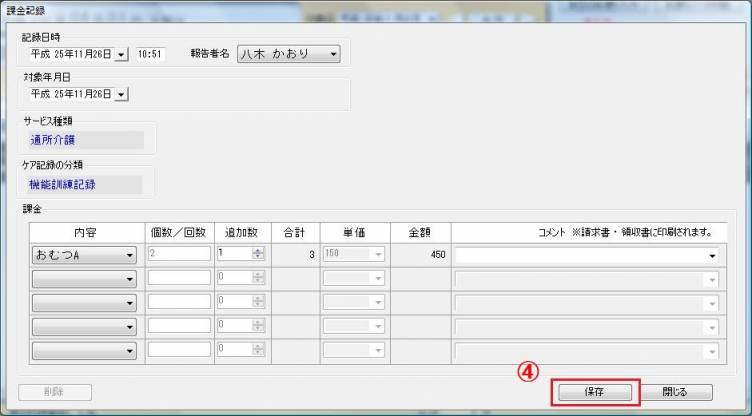The image size is (752, 416).
Task: Click the second row 個数/回数 field
Action: coord(179,278)
